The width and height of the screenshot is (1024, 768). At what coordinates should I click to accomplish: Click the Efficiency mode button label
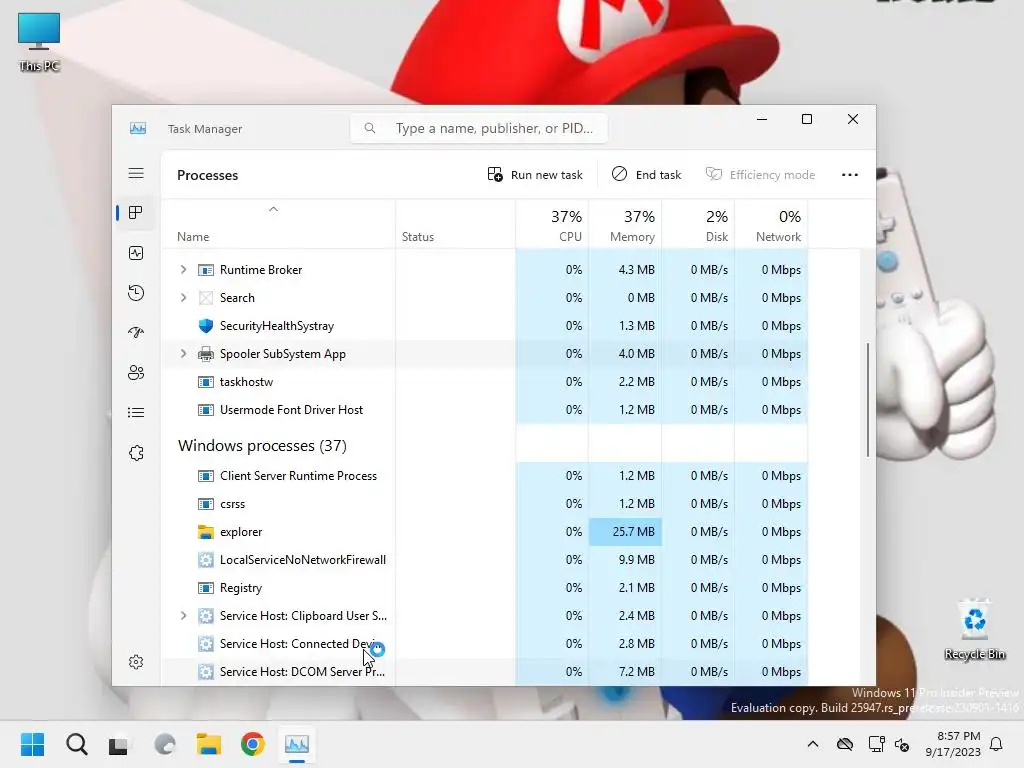click(x=773, y=175)
